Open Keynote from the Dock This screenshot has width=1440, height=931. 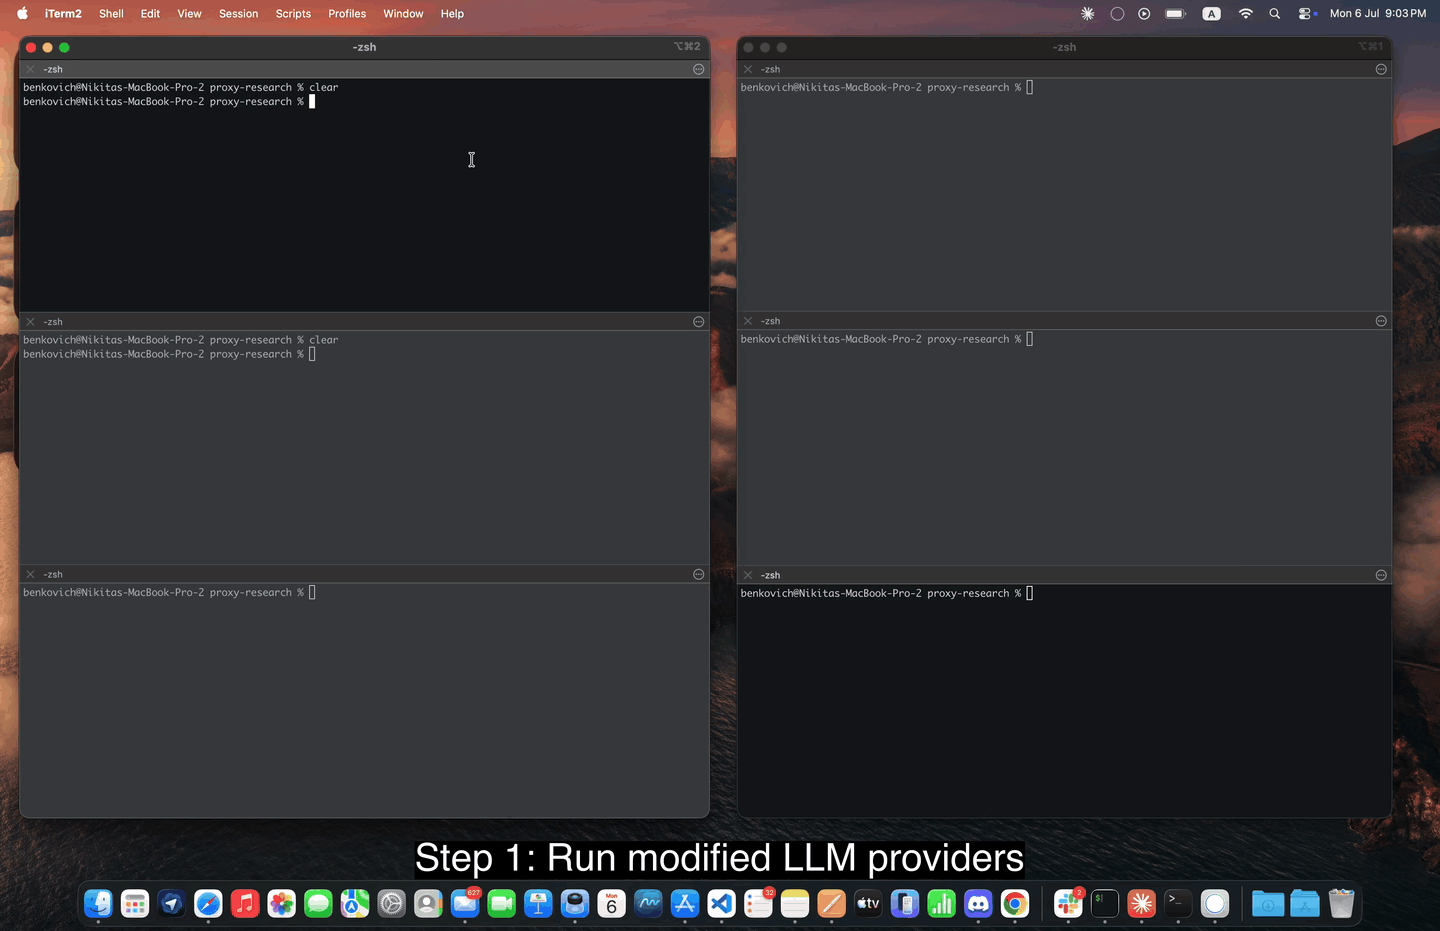click(538, 904)
